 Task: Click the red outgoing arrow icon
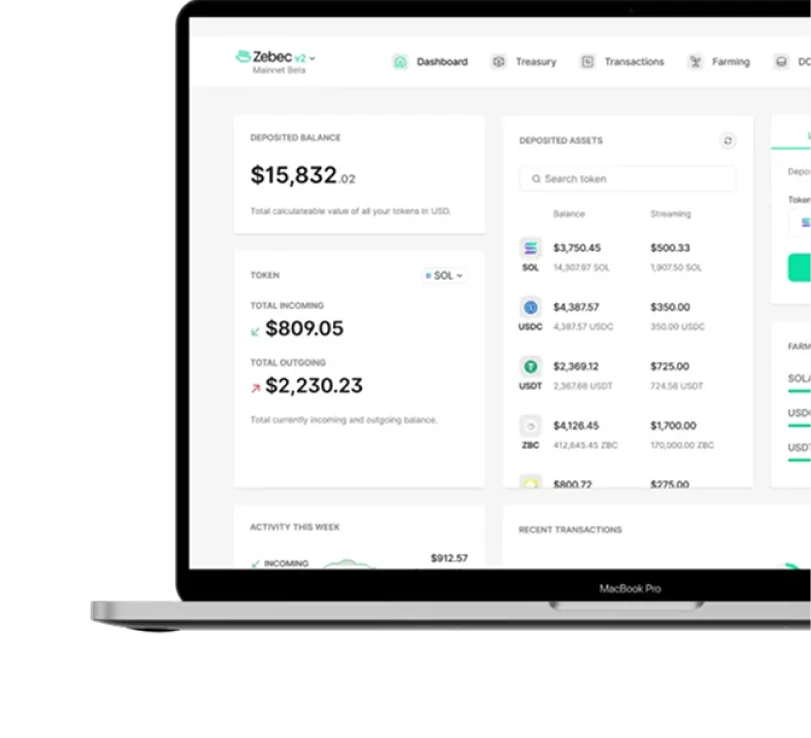coord(256,387)
